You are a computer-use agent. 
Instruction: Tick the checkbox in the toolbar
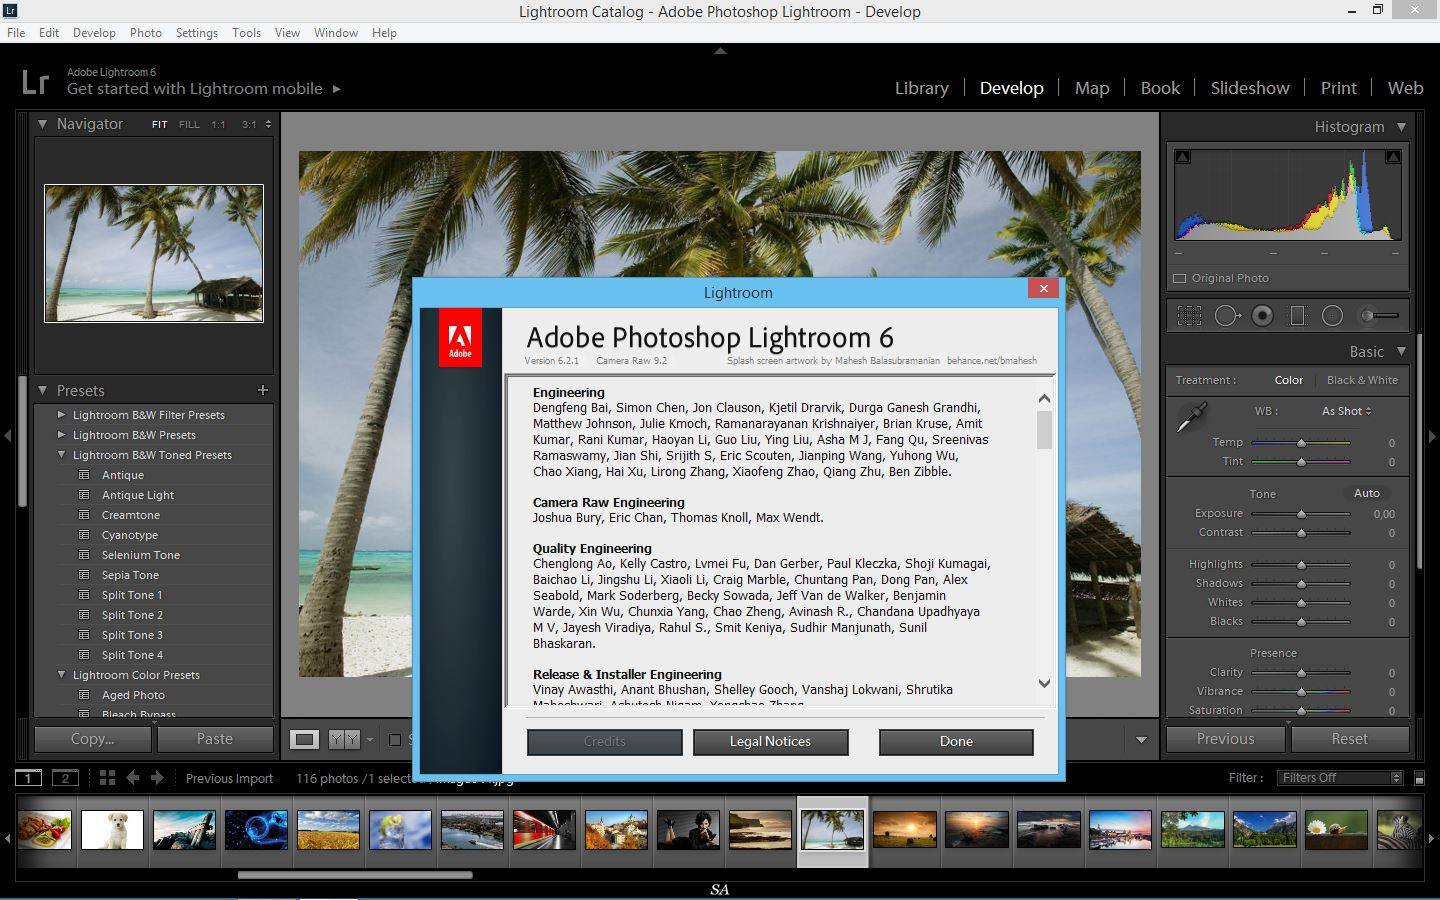point(395,740)
